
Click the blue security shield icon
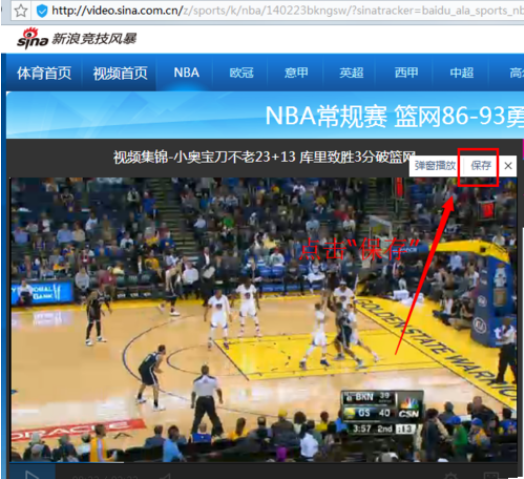[42, 11]
